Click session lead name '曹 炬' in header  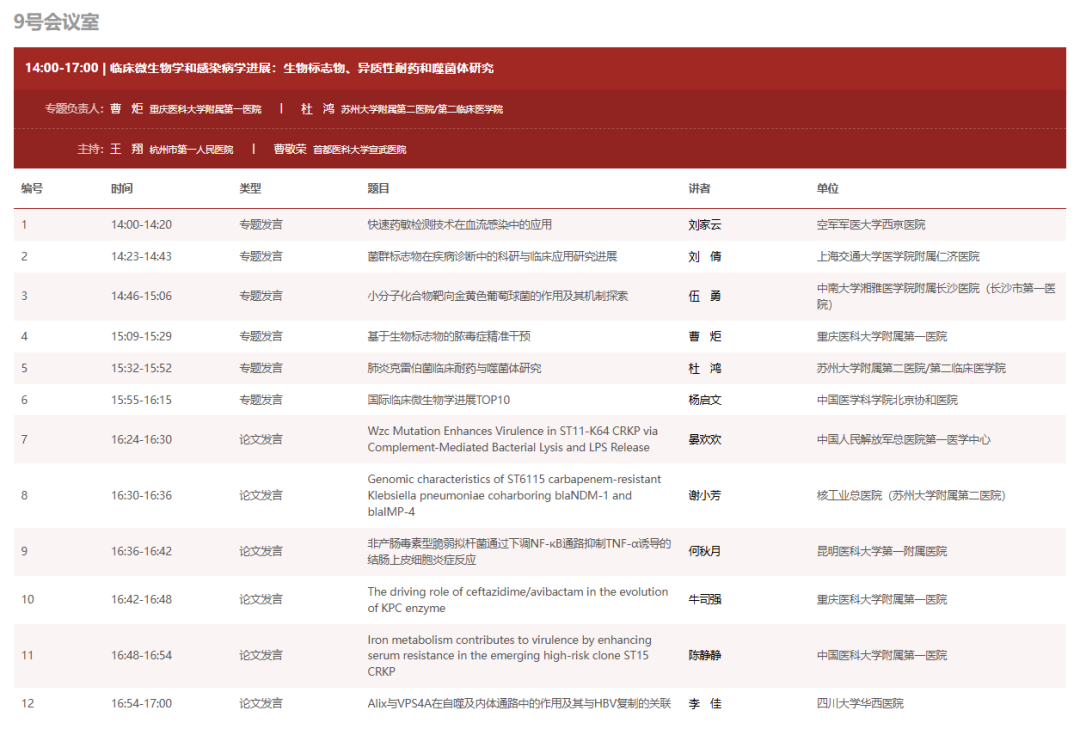click(x=127, y=109)
